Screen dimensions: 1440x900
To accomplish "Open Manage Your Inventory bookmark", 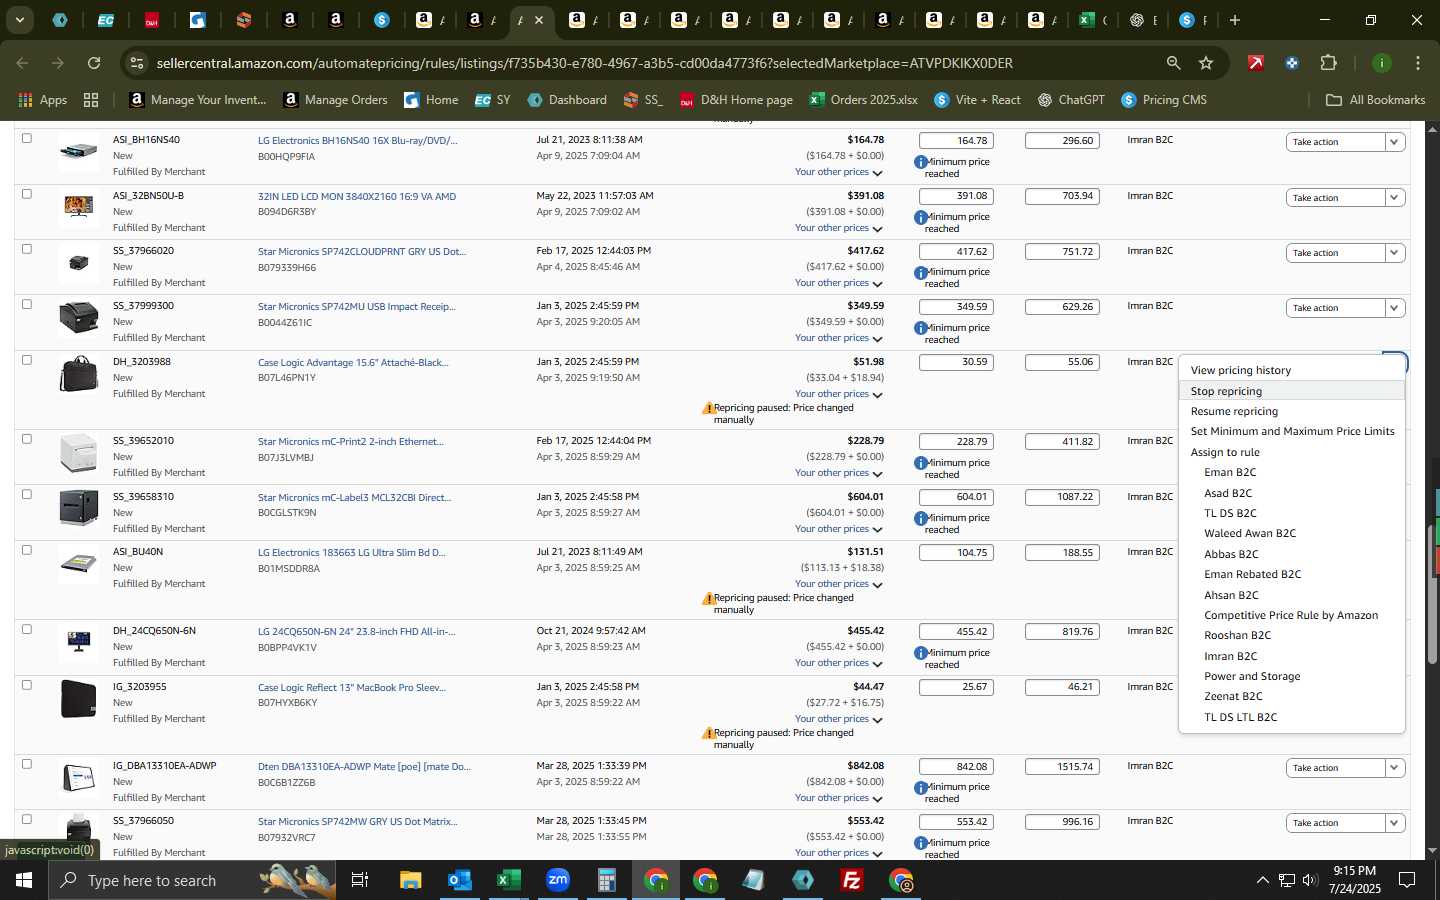I will [198, 100].
